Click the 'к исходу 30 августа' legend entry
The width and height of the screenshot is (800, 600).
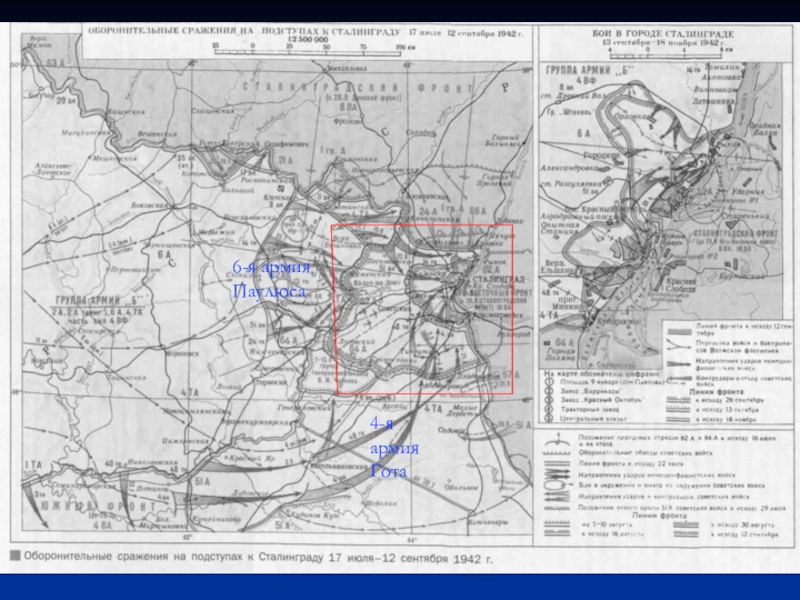coord(742,524)
